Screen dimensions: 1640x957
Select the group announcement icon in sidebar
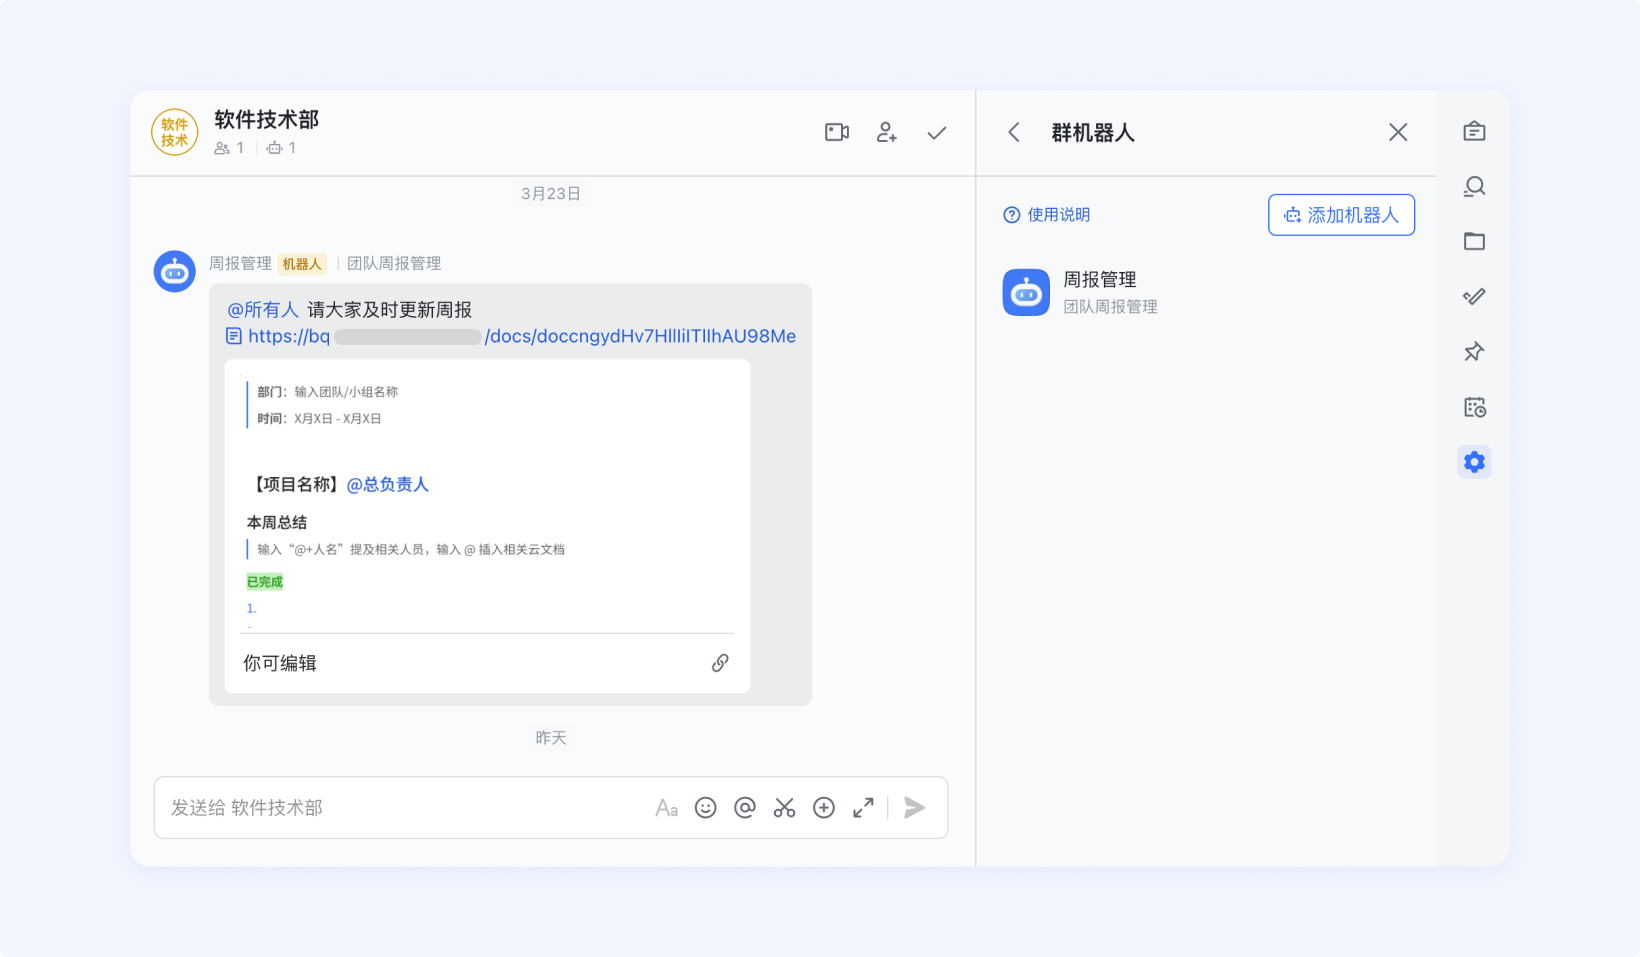click(1474, 131)
